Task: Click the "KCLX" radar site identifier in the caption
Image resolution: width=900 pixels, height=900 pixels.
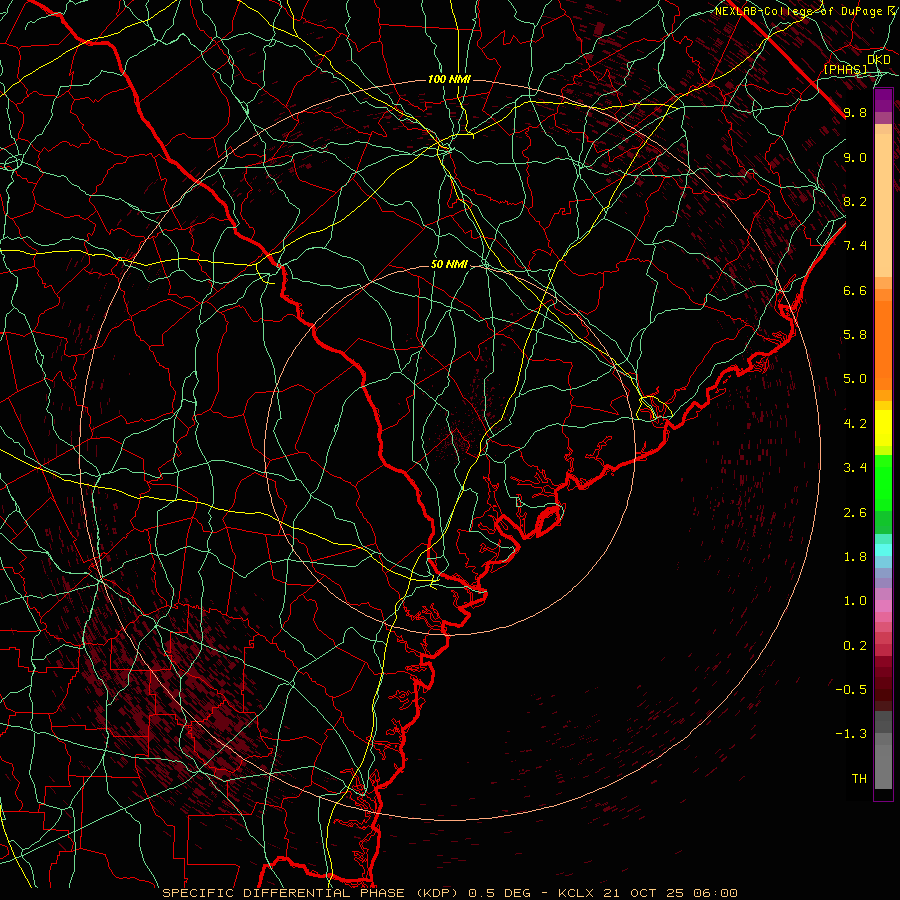Action: point(577,893)
